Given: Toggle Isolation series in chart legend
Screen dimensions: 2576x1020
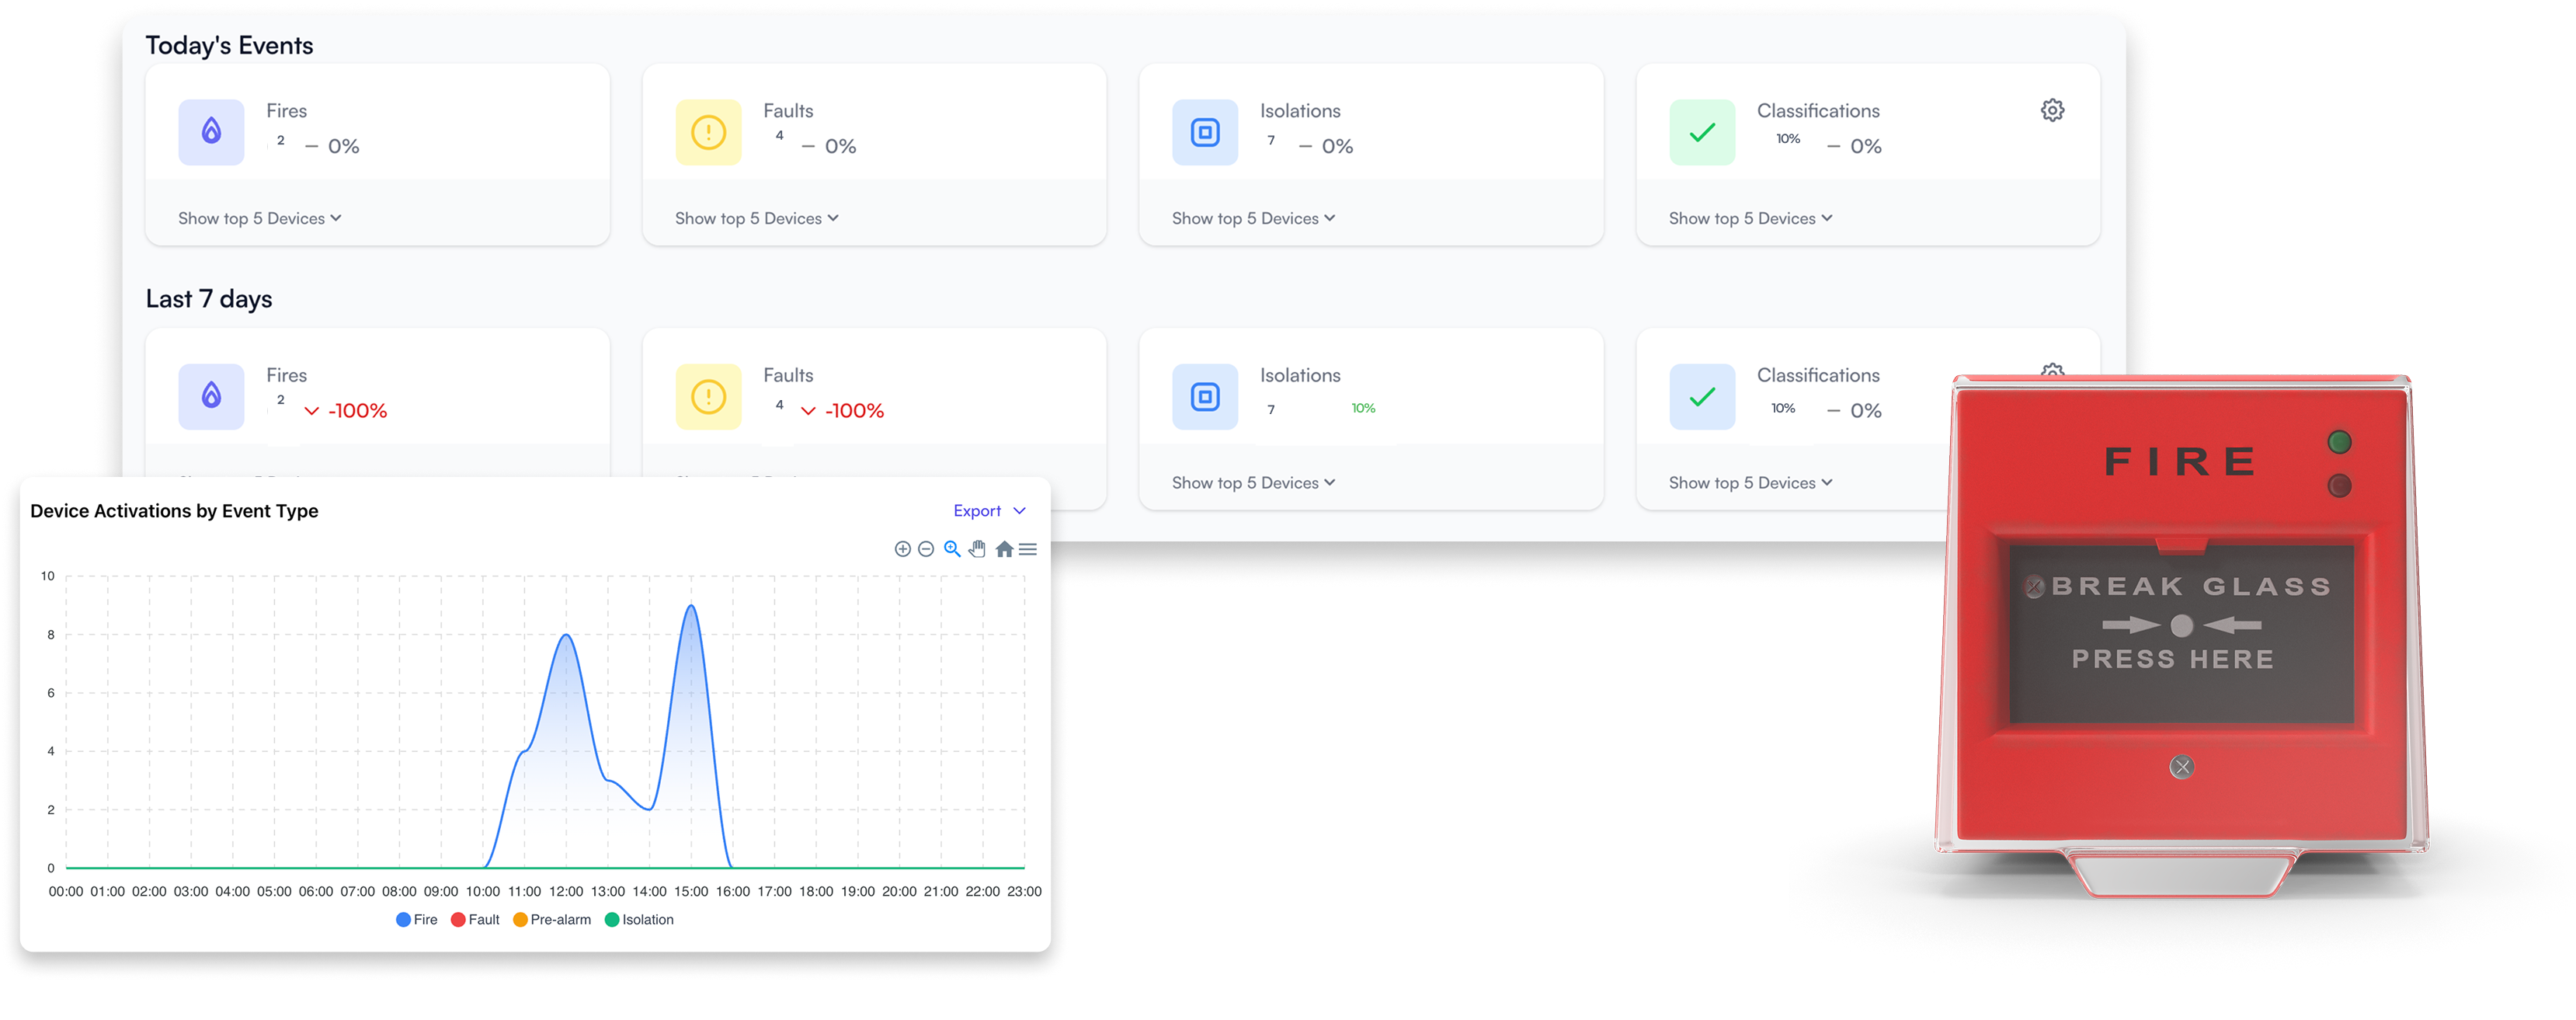Looking at the screenshot, I should 639,920.
